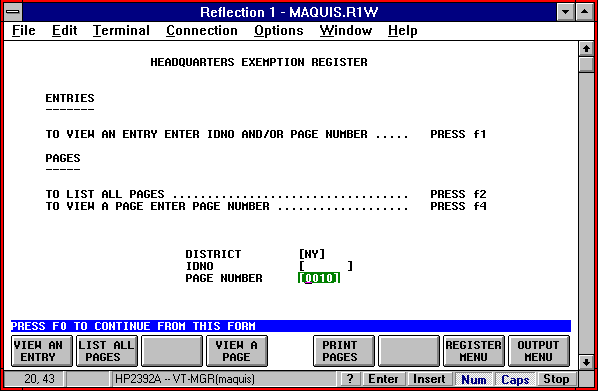Click the up arrow of the vertical scrollbar
Viewport: 598px width, 391px height.
click(586, 49)
